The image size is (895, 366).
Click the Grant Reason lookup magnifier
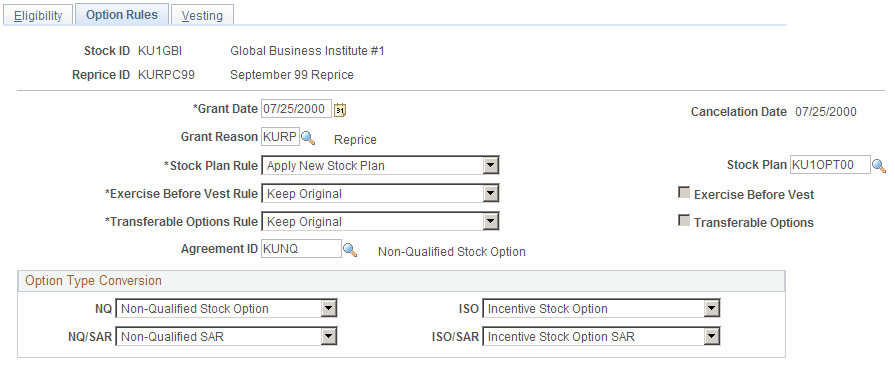point(308,138)
